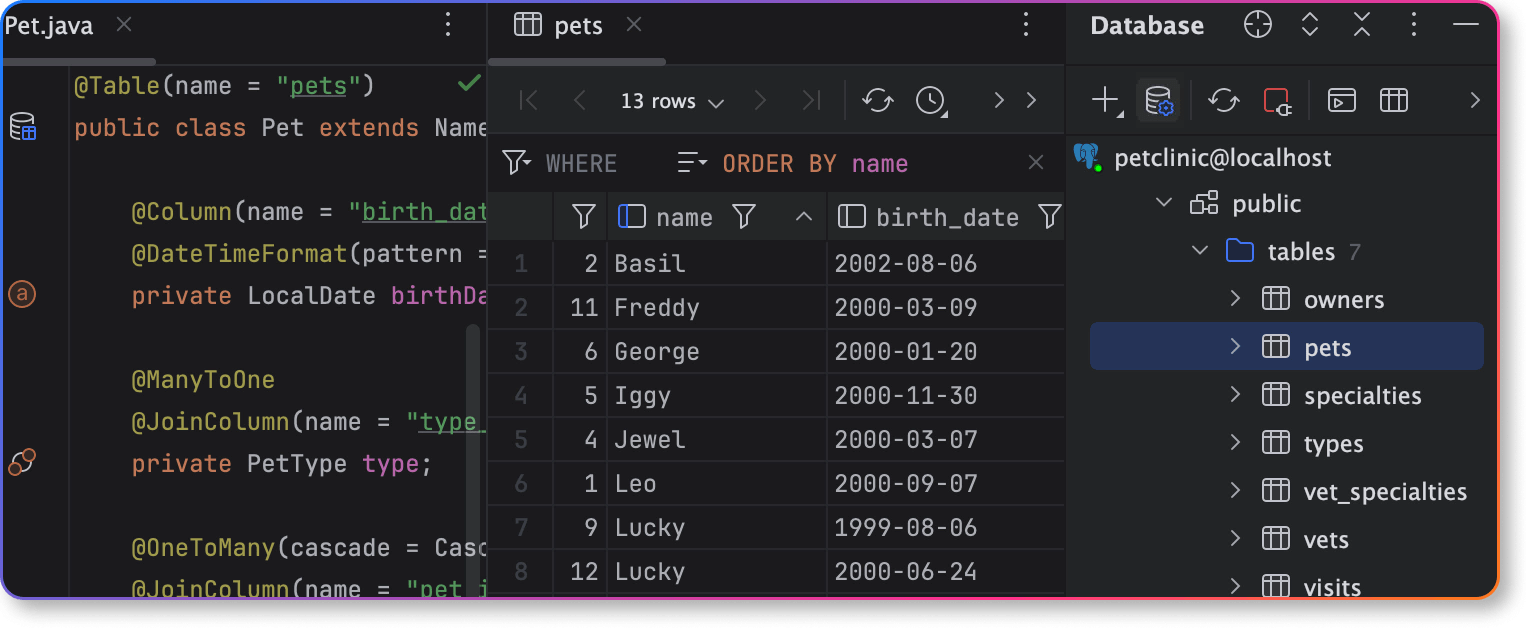Click the Select Opened File target icon in Database panel
1526x628 pixels.
tap(1258, 25)
